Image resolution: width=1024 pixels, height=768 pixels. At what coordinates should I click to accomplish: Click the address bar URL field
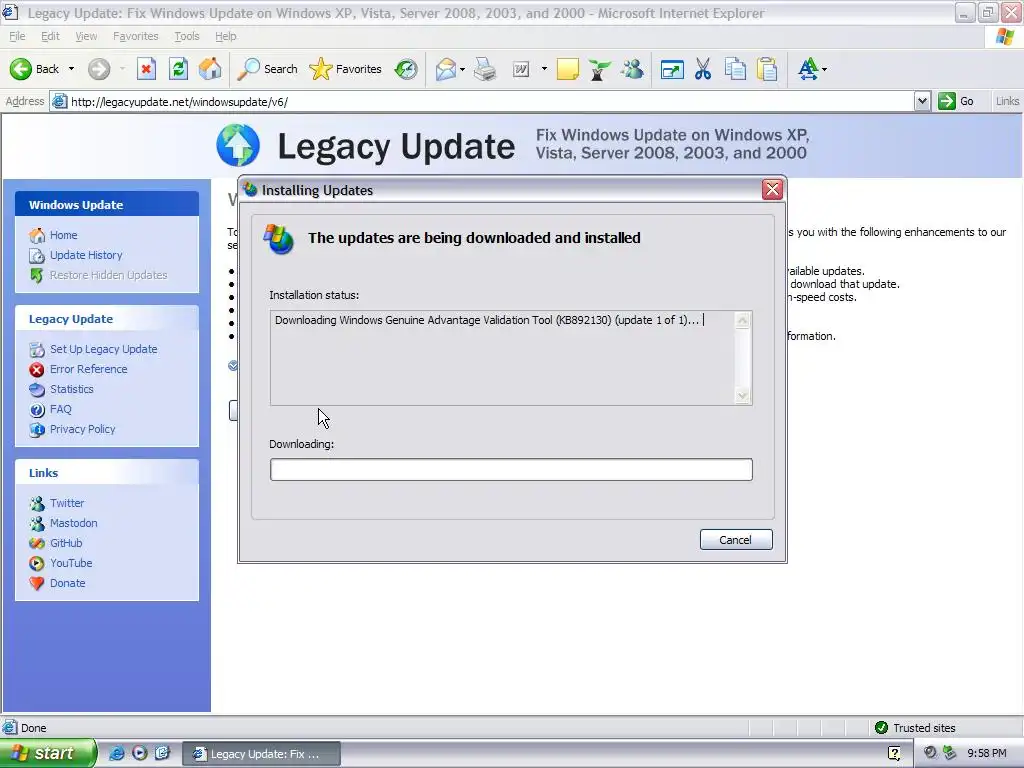tap(483, 101)
